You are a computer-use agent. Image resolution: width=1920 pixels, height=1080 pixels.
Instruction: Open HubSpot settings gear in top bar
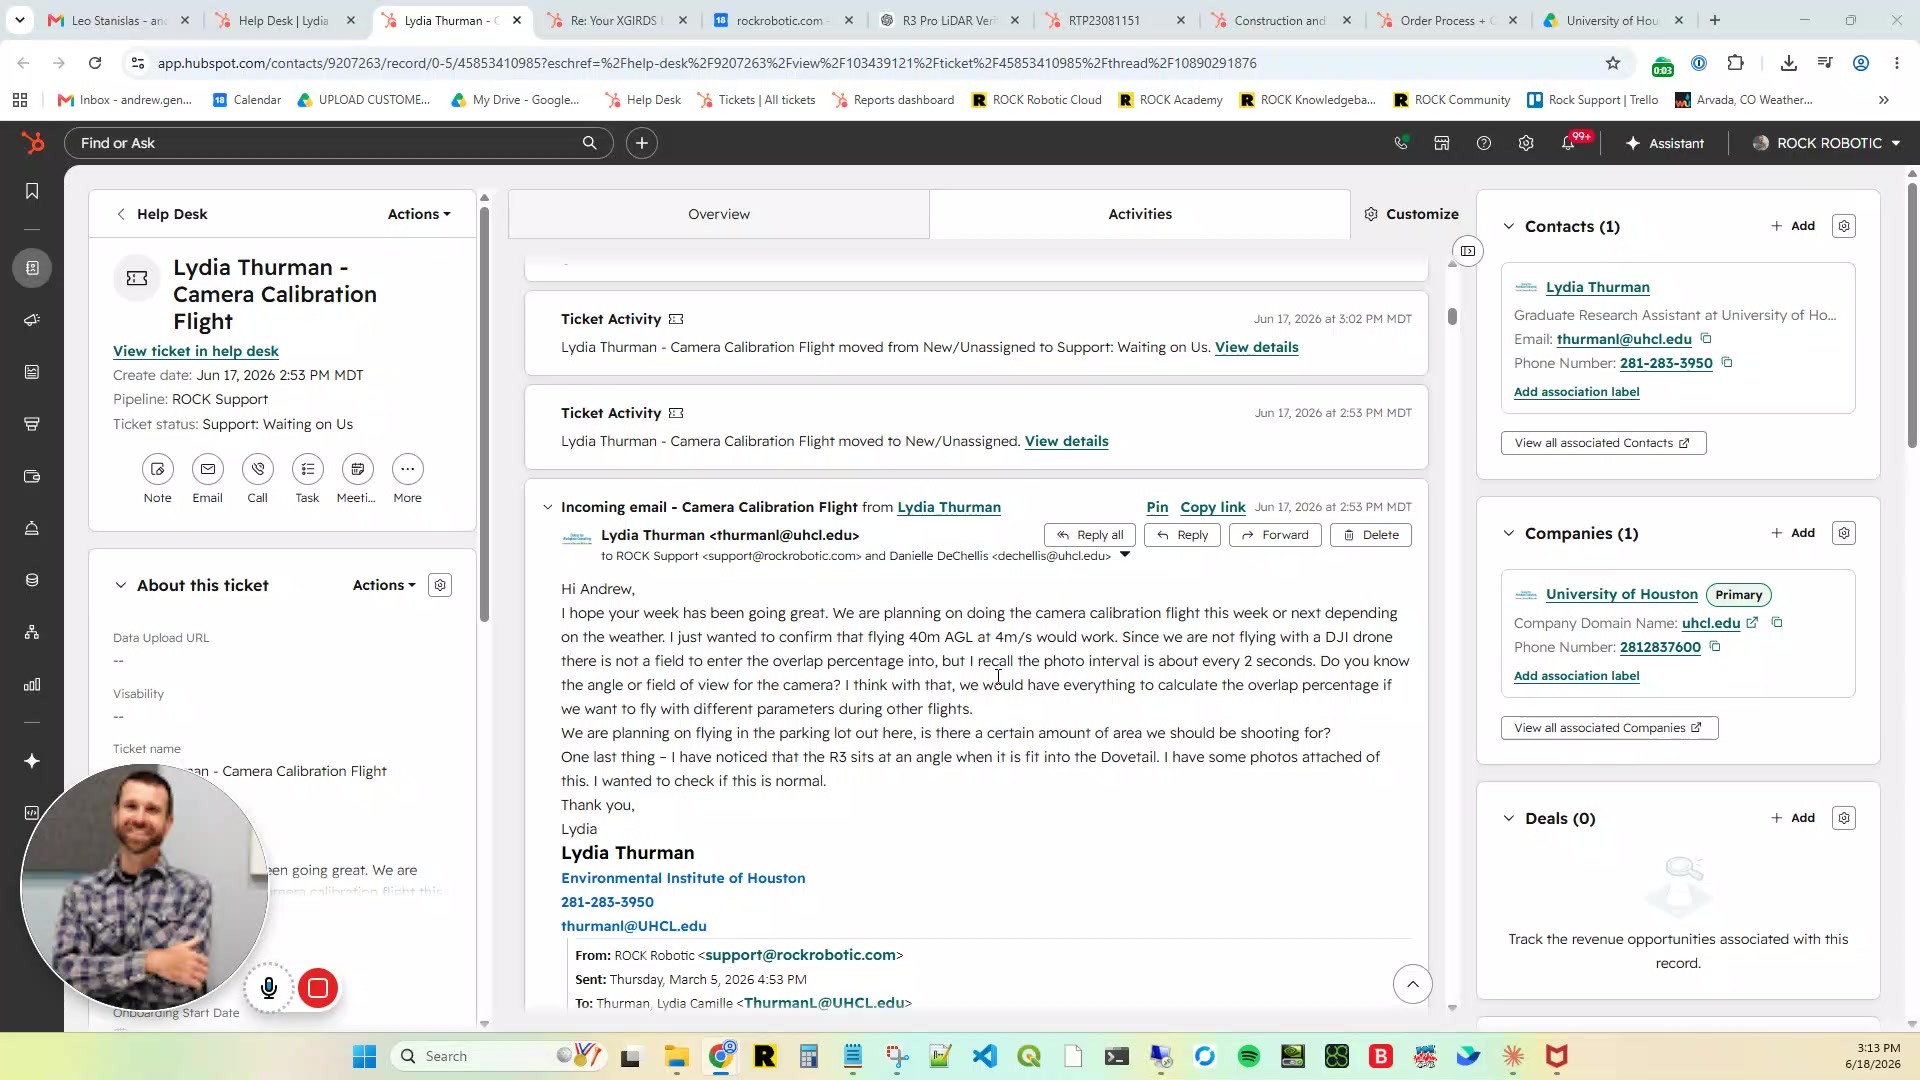(x=1526, y=143)
